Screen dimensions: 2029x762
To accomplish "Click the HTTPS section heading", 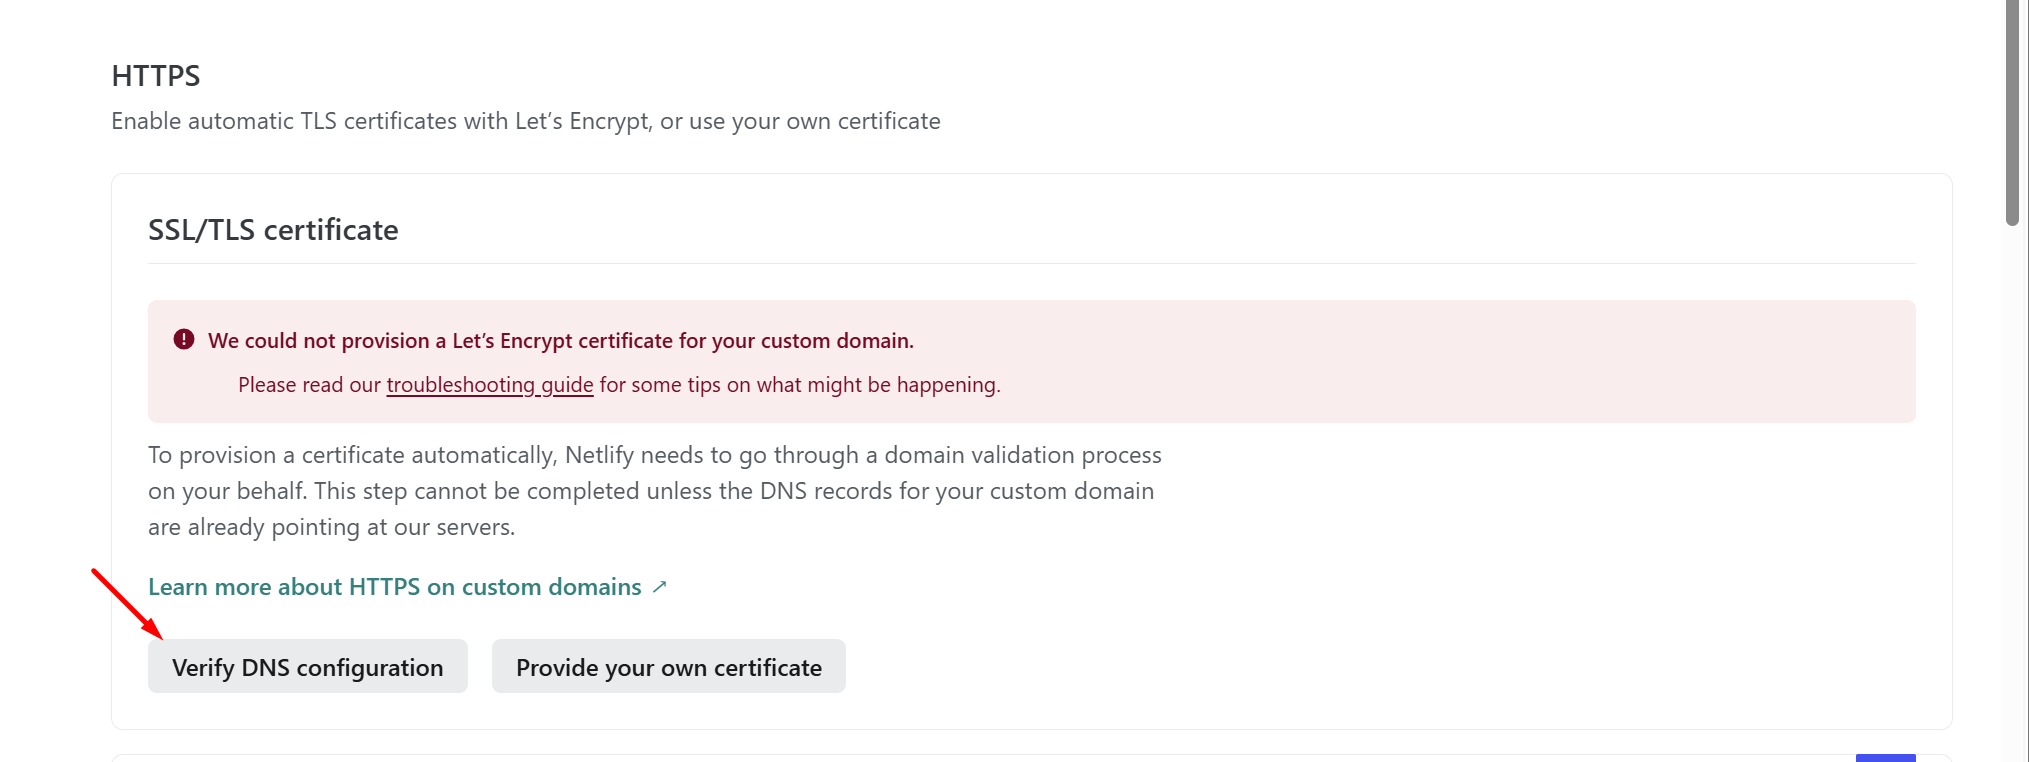I will (156, 76).
